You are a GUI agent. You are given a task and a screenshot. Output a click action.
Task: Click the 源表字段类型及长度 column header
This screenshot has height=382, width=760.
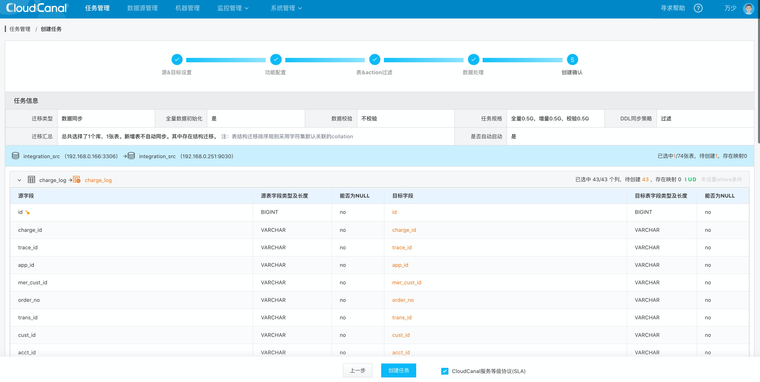coord(284,196)
